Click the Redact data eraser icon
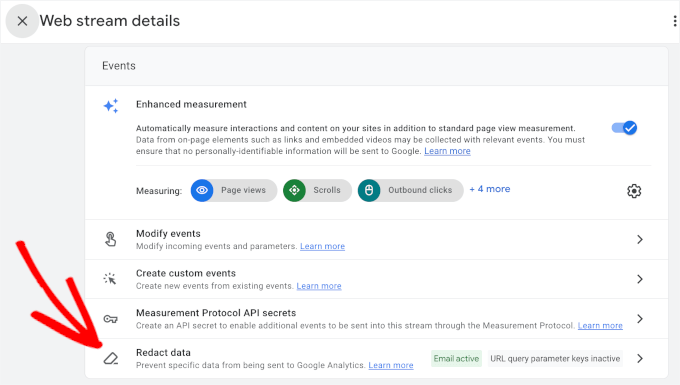680x385 pixels. tap(111, 359)
